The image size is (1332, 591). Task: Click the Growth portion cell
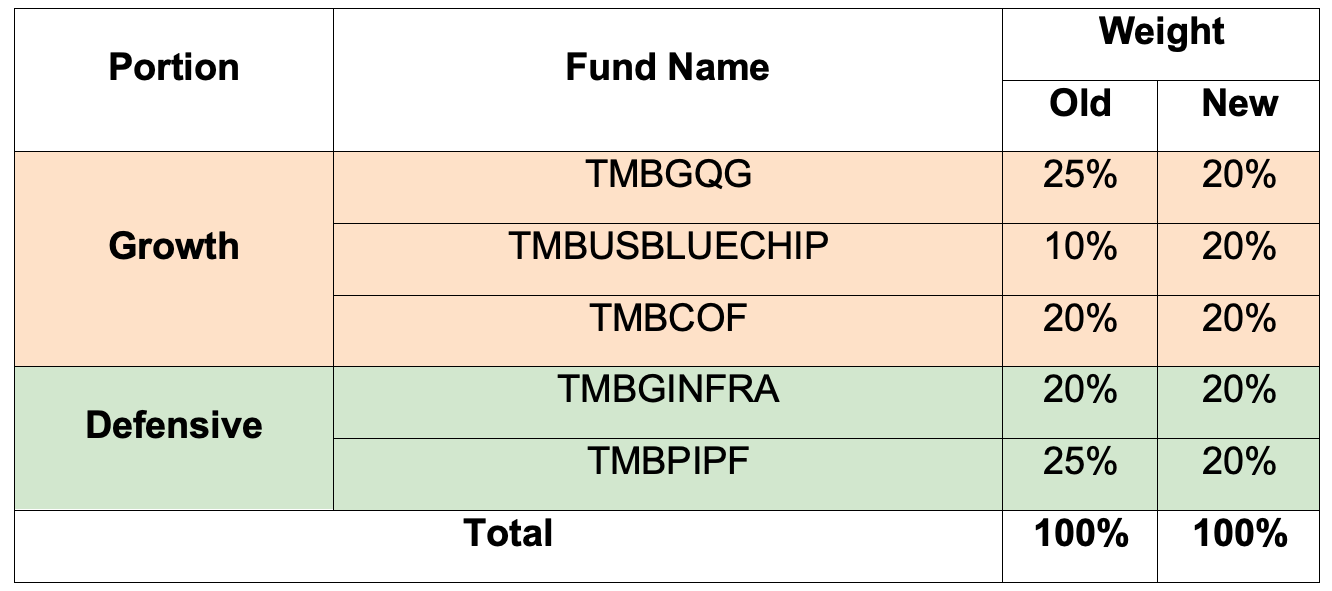(x=174, y=246)
